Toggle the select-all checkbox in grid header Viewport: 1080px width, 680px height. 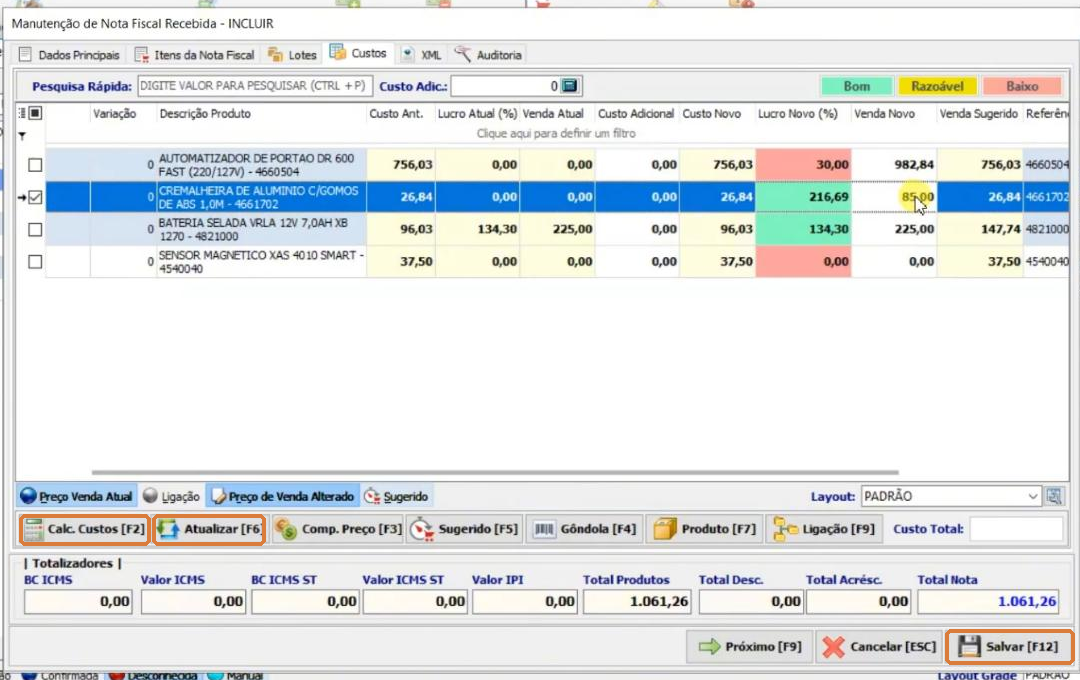(x=35, y=113)
